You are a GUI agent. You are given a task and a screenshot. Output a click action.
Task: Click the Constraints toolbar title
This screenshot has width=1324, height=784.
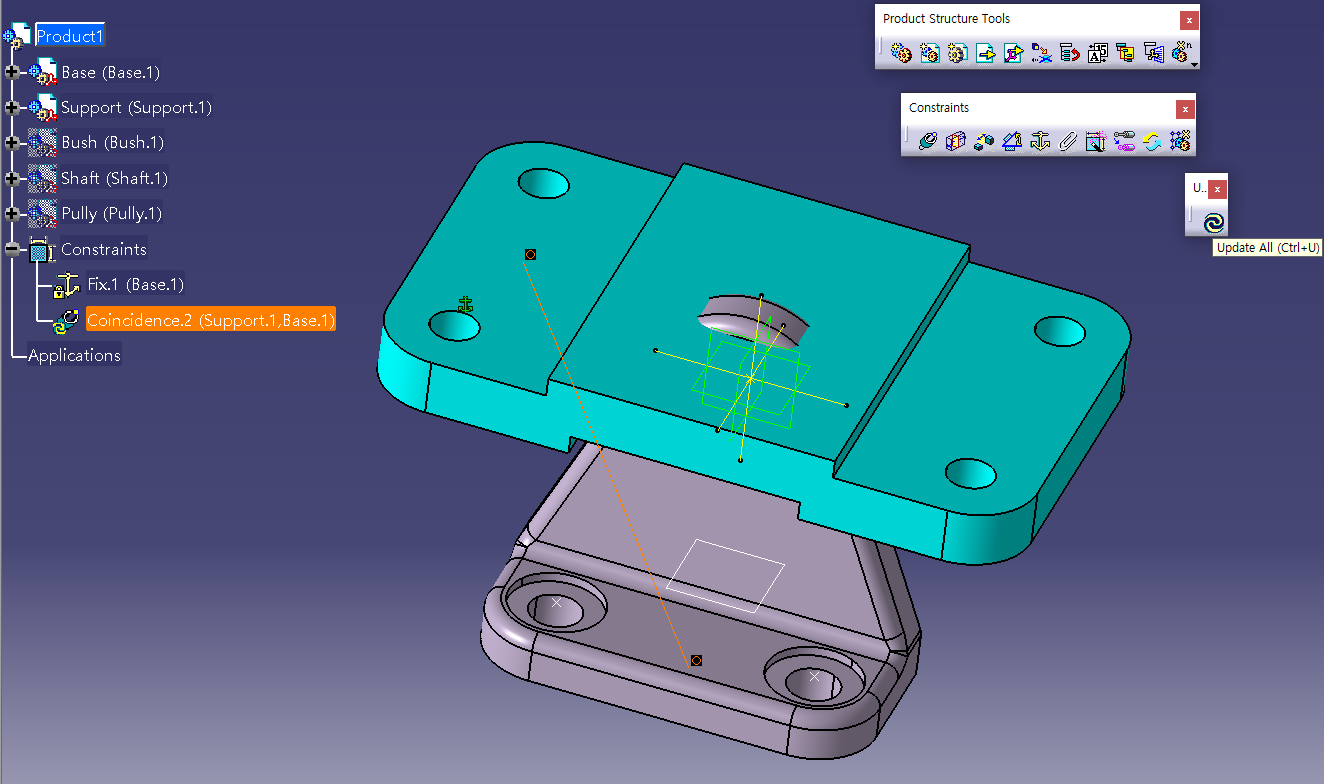pos(939,108)
